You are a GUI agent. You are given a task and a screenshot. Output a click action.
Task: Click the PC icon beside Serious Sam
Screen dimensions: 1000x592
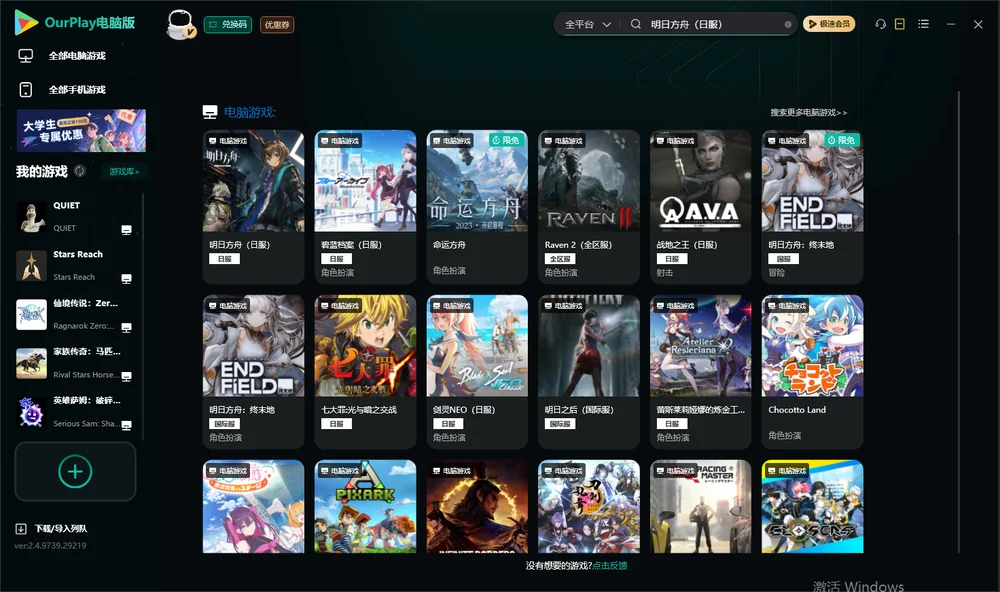(x=126, y=426)
